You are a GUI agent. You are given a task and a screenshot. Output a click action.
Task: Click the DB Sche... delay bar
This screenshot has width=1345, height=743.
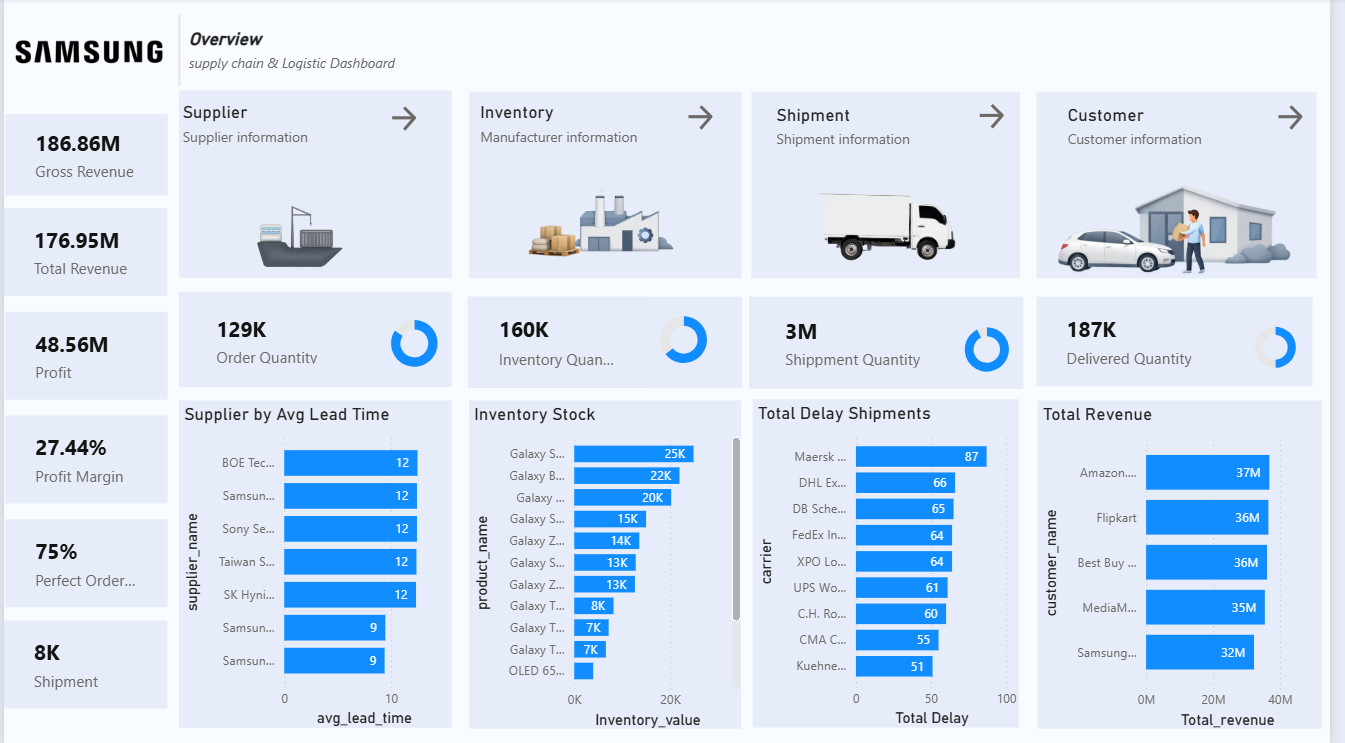click(x=905, y=509)
